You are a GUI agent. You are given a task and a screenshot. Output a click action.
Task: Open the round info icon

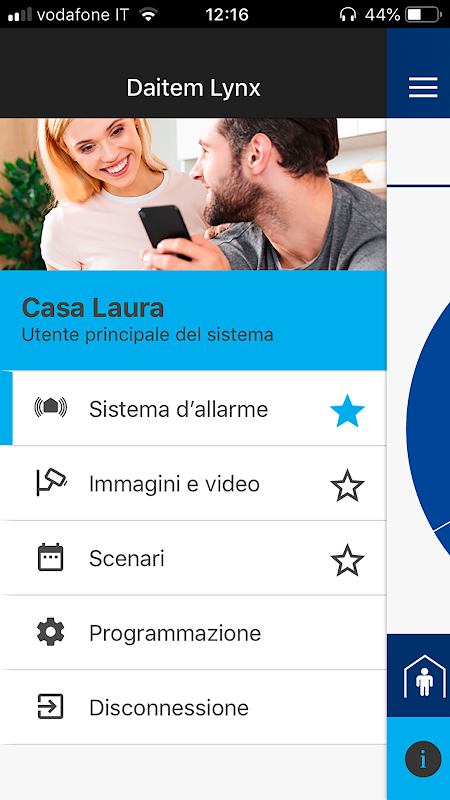423,759
